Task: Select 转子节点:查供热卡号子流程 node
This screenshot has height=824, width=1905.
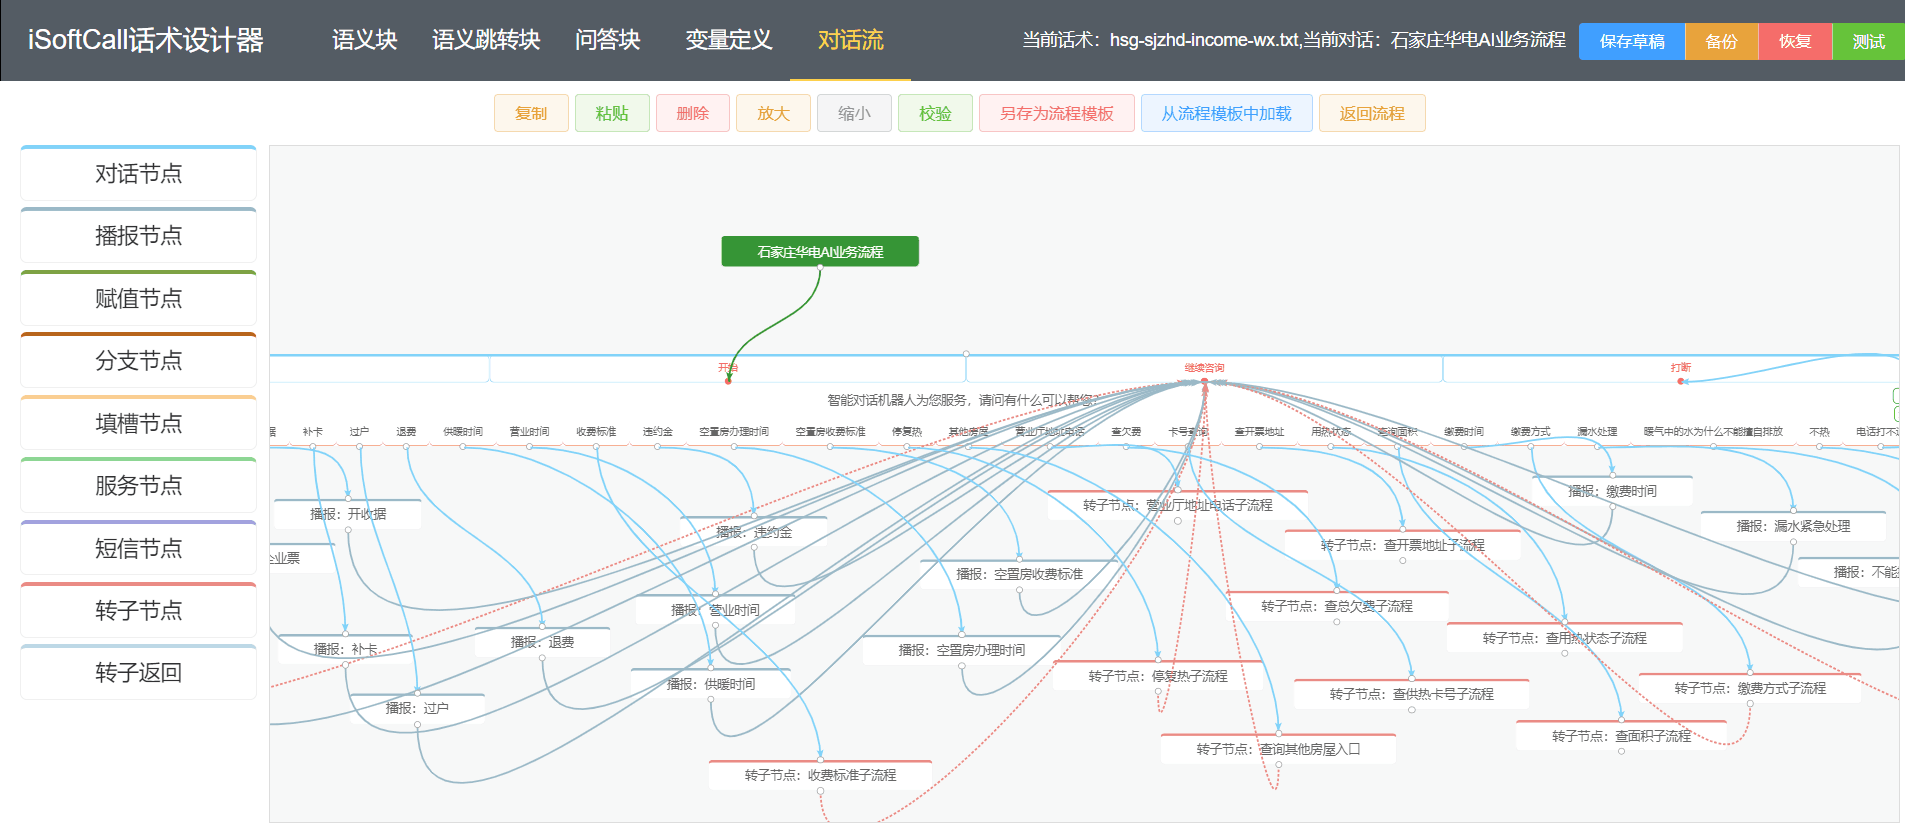Action: pyautogui.click(x=1411, y=694)
